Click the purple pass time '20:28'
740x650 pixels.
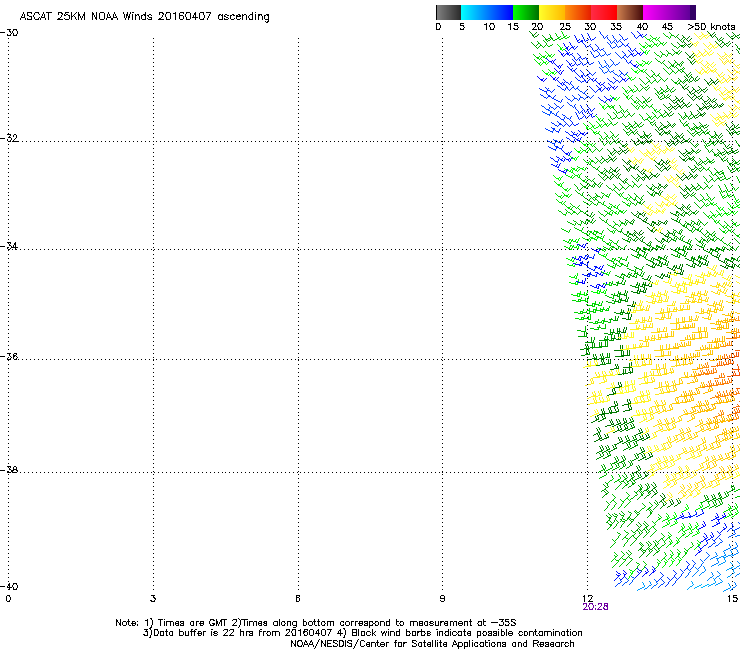pos(595,607)
